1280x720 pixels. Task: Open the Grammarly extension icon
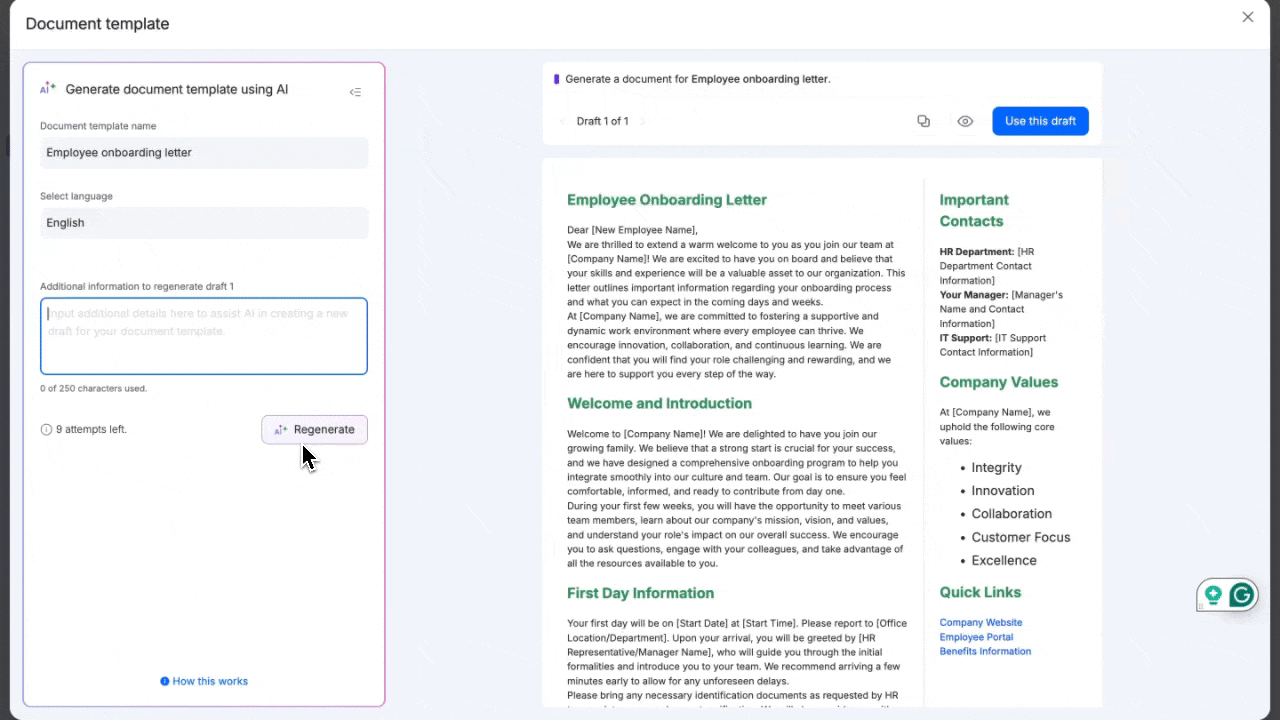(1241, 596)
